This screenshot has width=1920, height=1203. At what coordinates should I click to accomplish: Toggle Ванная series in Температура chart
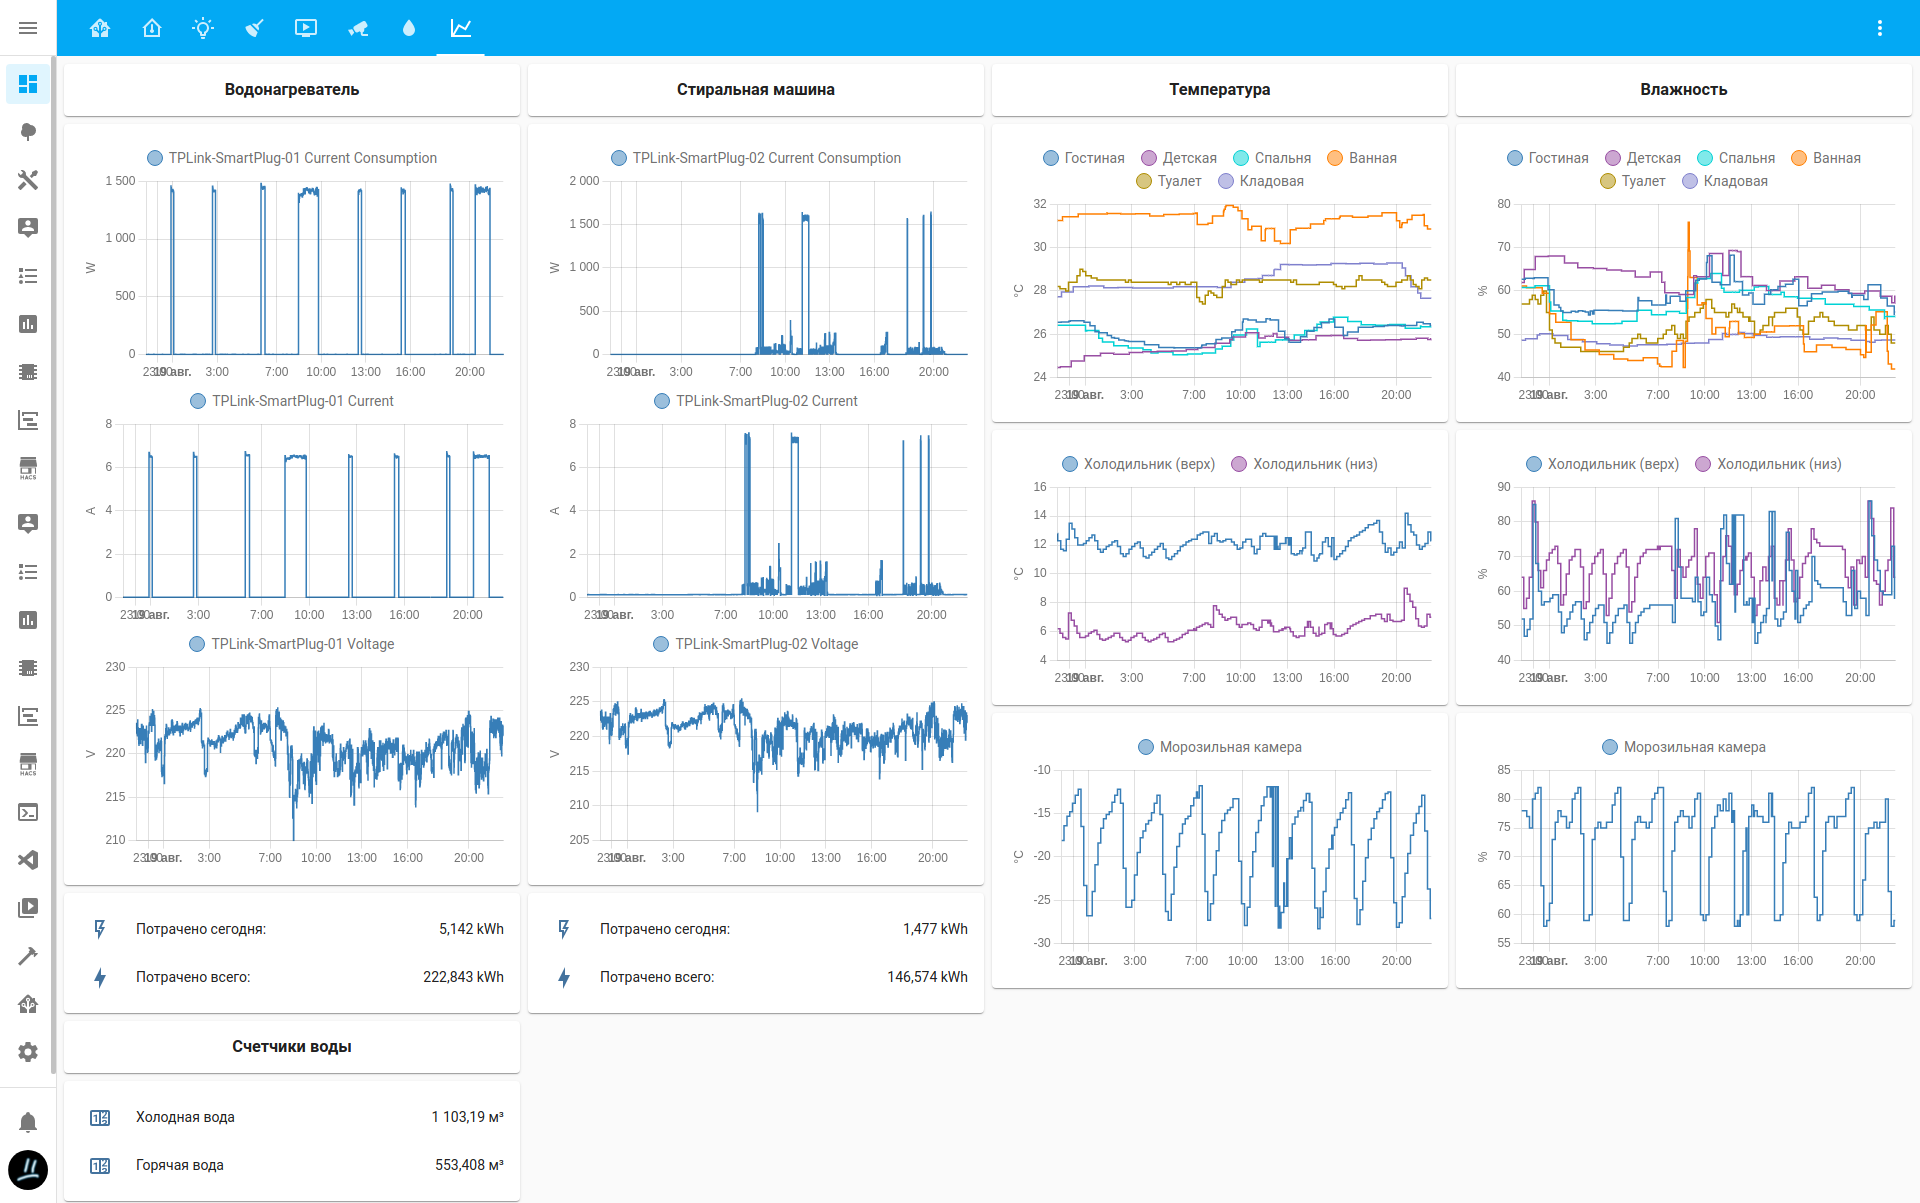1362,158
